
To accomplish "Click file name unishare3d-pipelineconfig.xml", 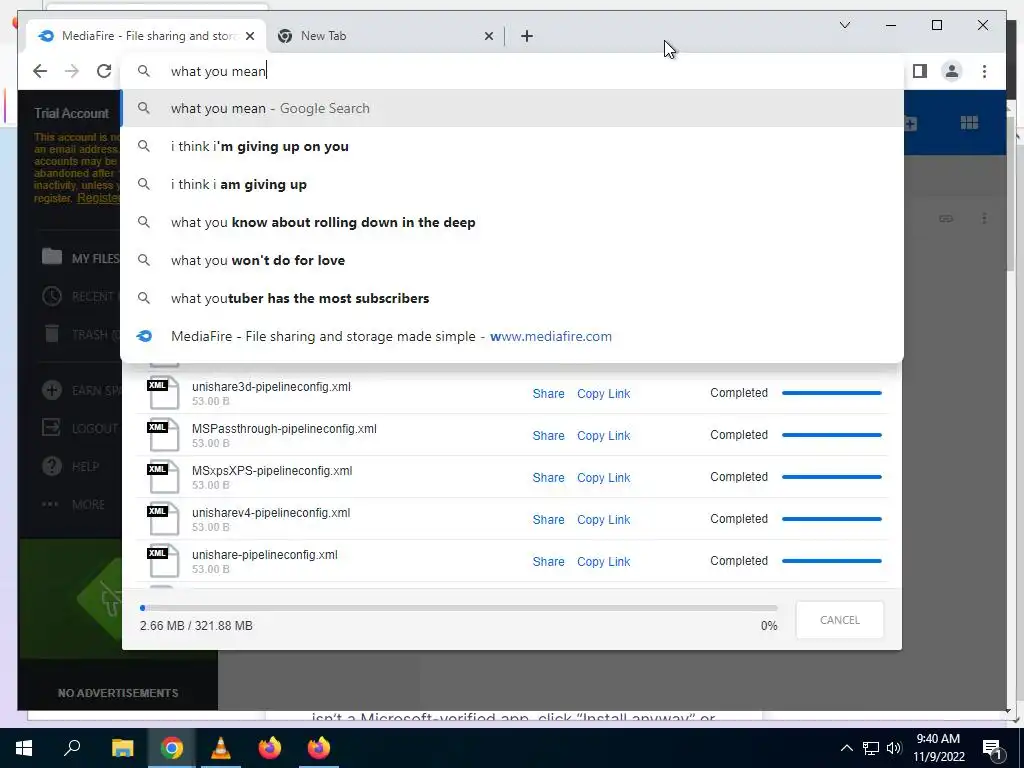I will click(x=271, y=387).
